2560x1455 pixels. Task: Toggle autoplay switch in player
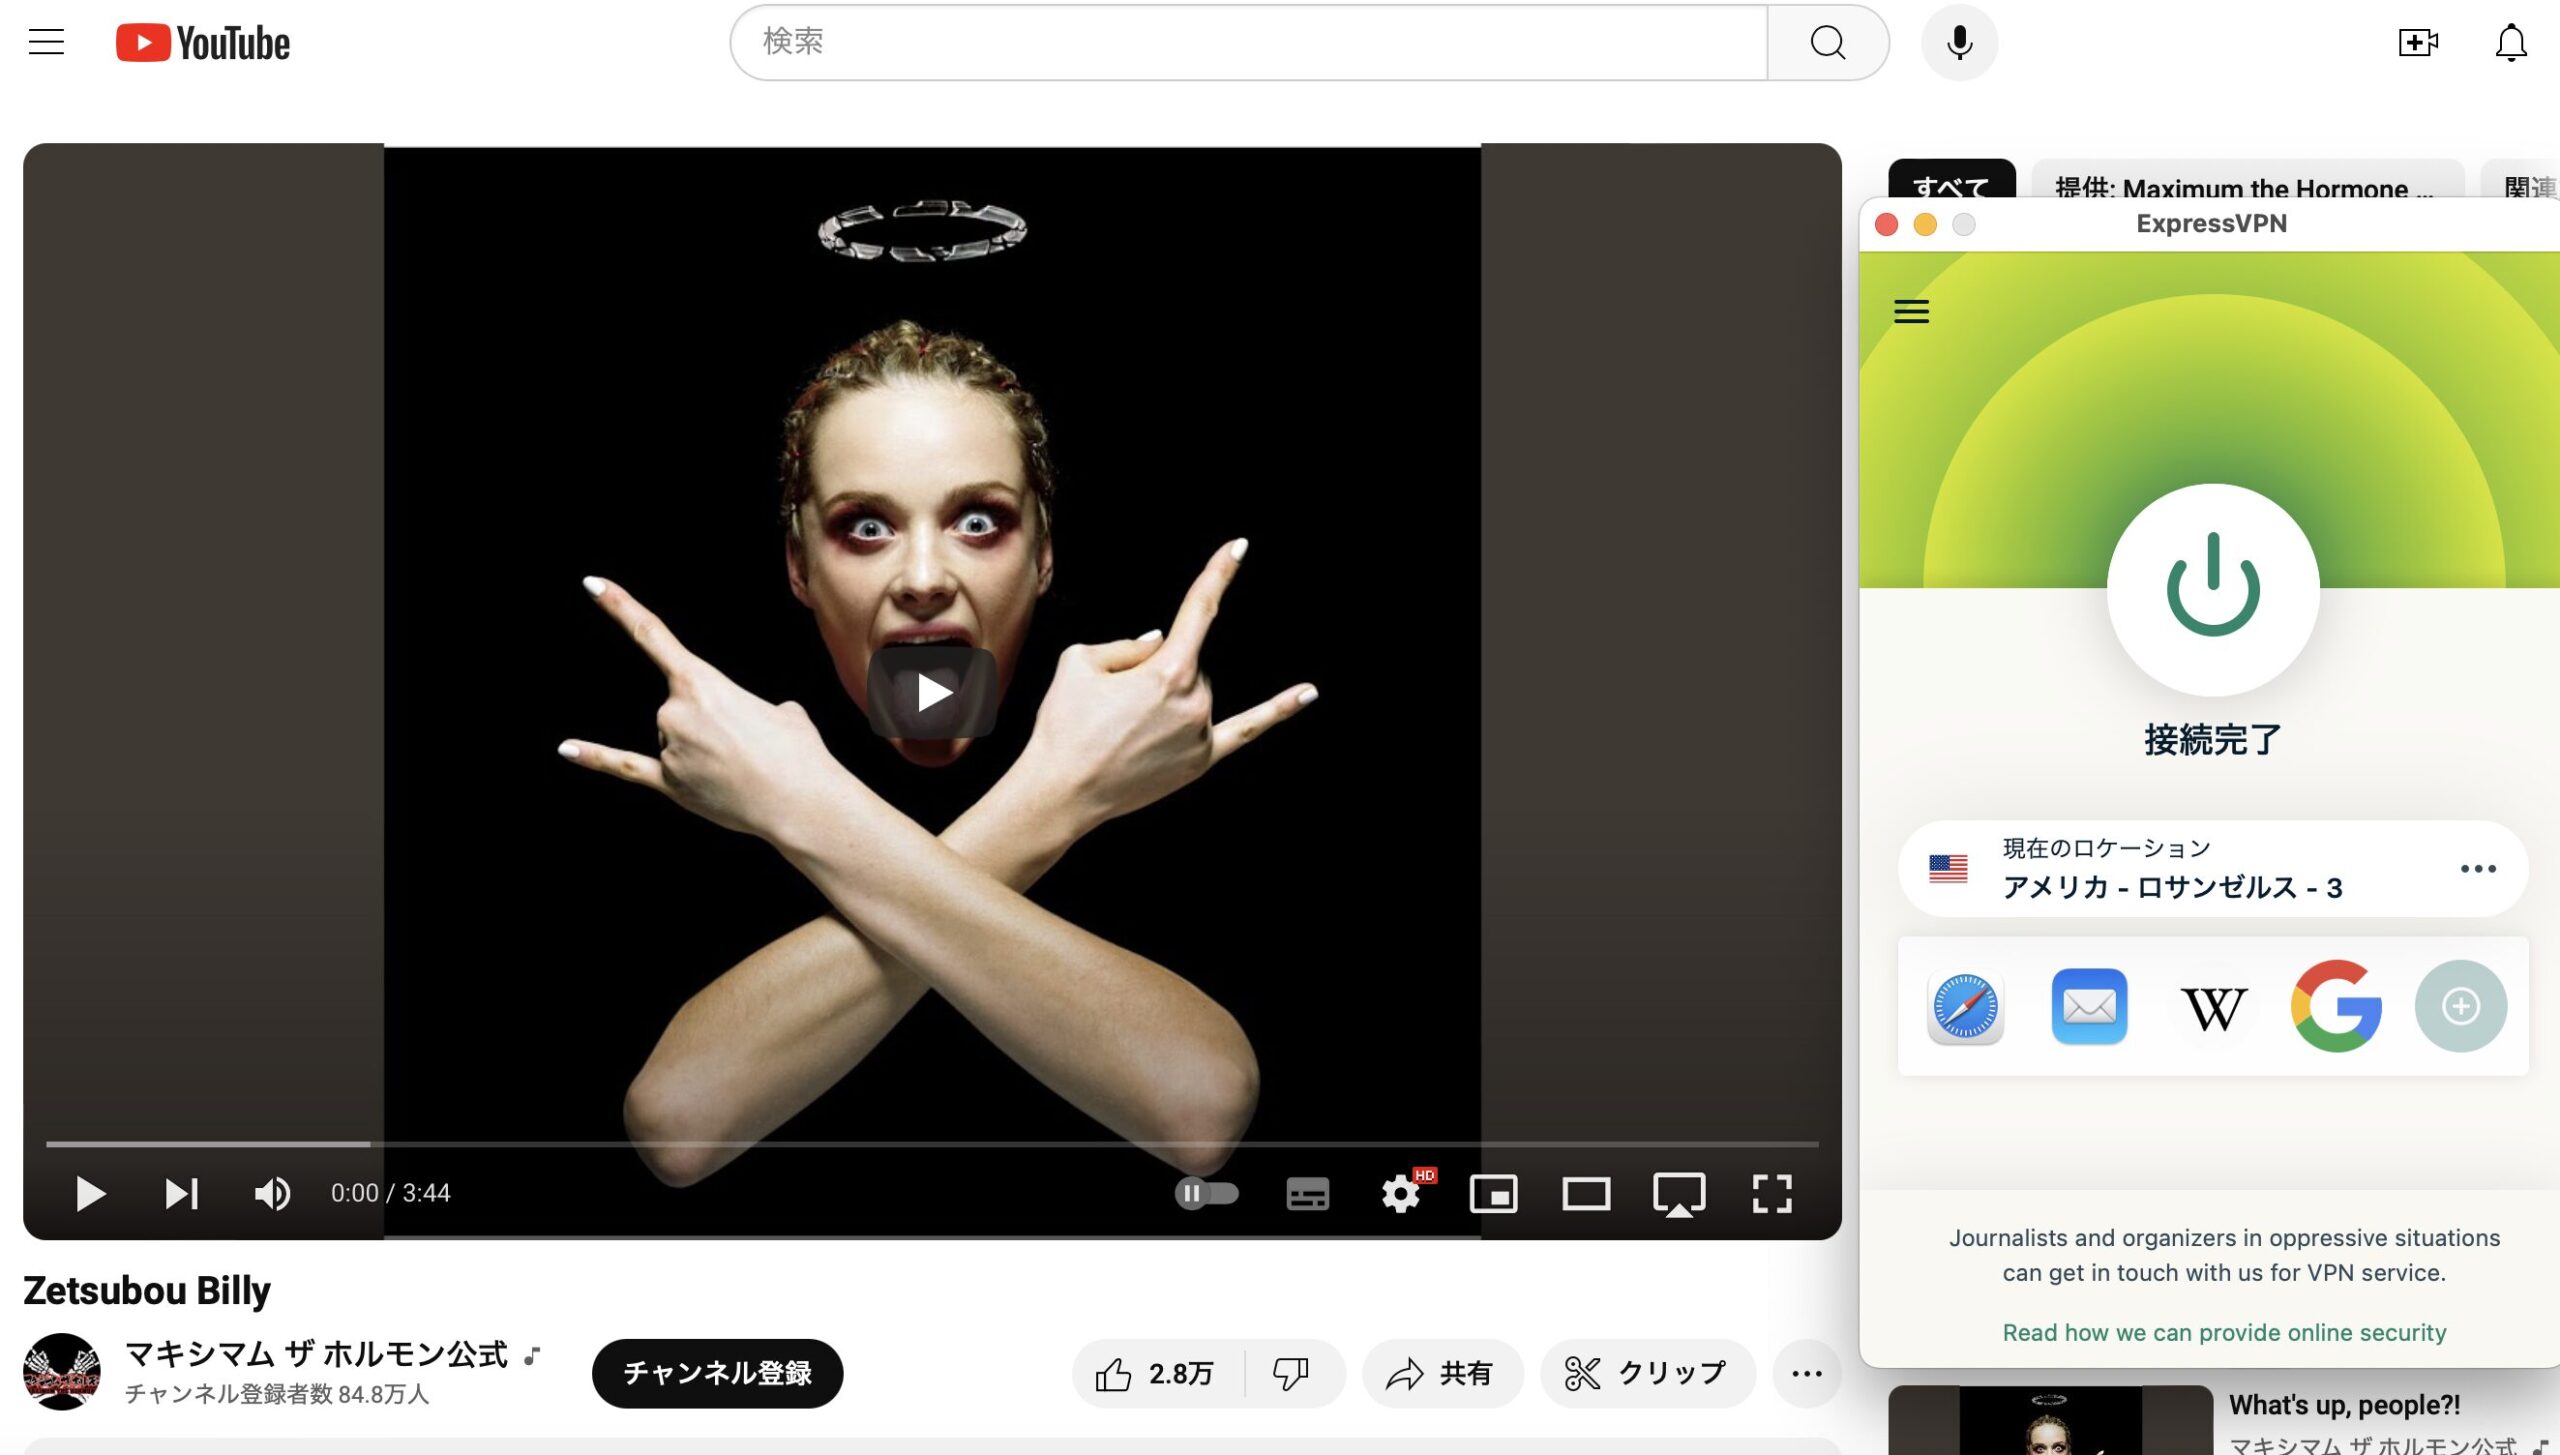click(x=1207, y=1193)
